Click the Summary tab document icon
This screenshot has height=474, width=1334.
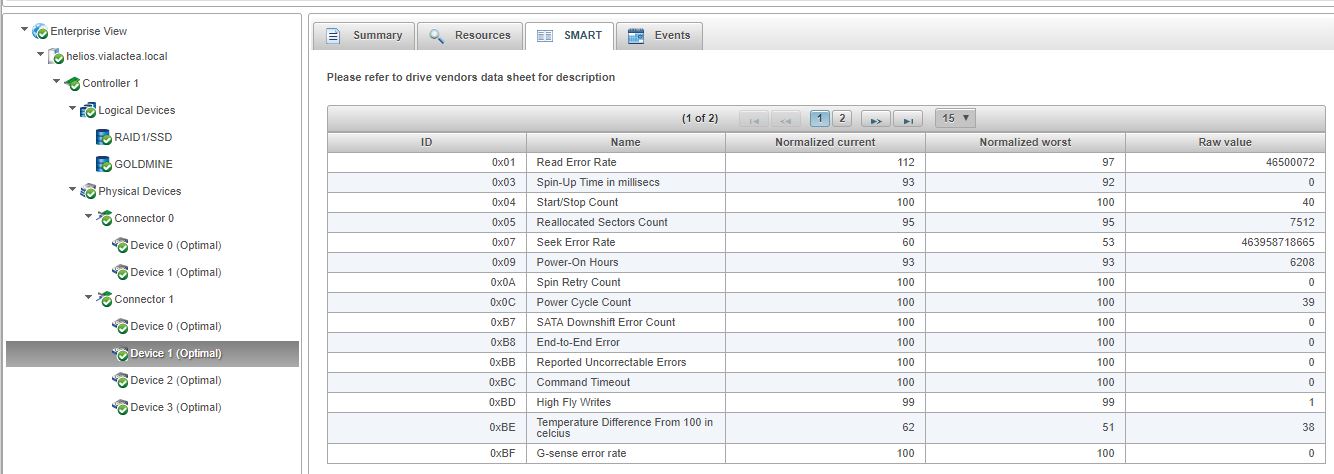point(334,35)
